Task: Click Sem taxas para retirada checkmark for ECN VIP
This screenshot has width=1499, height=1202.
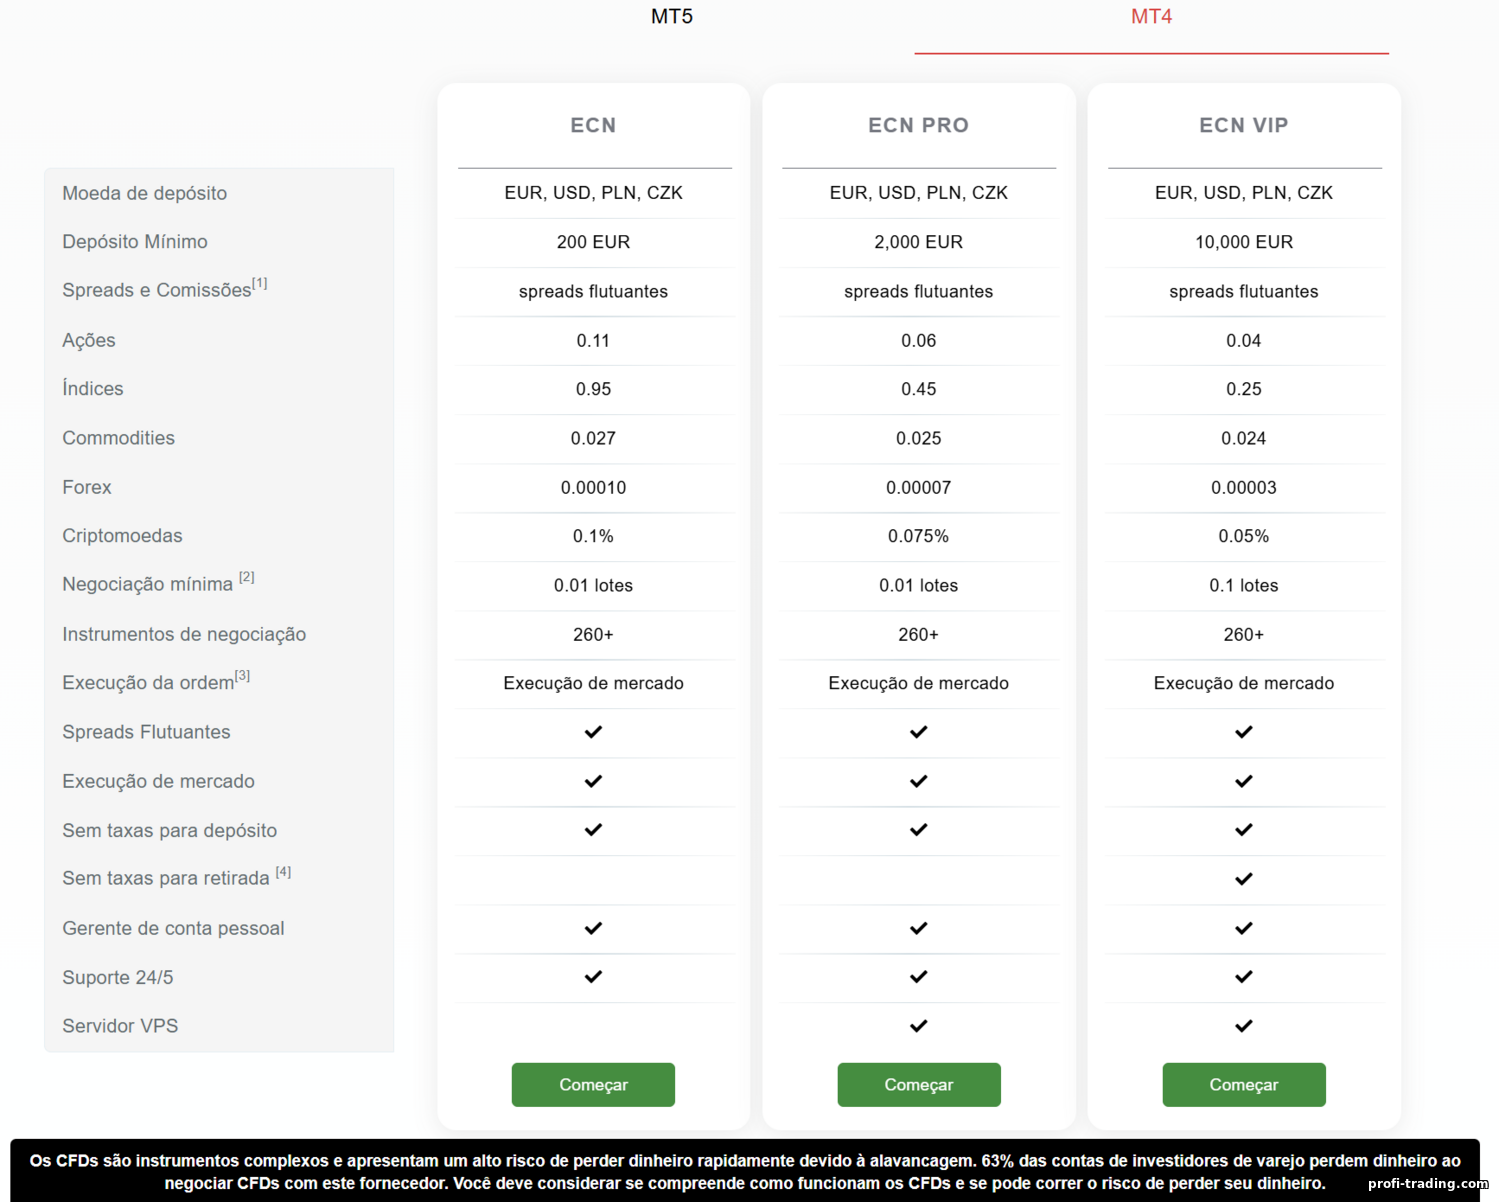Action: tap(1244, 879)
